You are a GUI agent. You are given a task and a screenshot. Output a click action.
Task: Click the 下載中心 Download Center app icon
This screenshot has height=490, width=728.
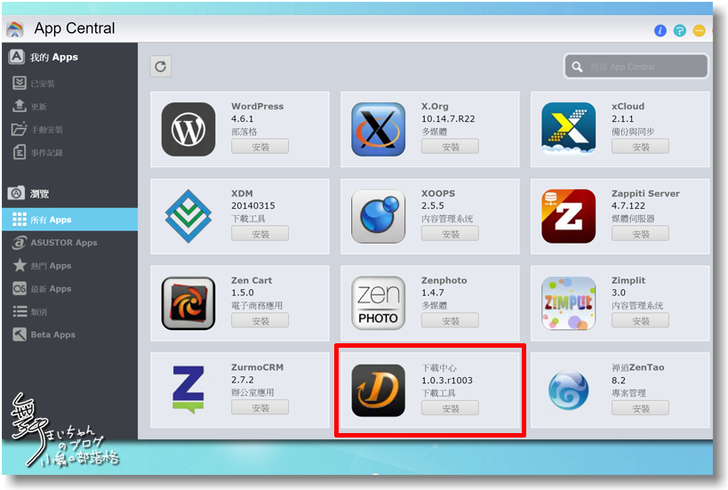click(x=378, y=390)
